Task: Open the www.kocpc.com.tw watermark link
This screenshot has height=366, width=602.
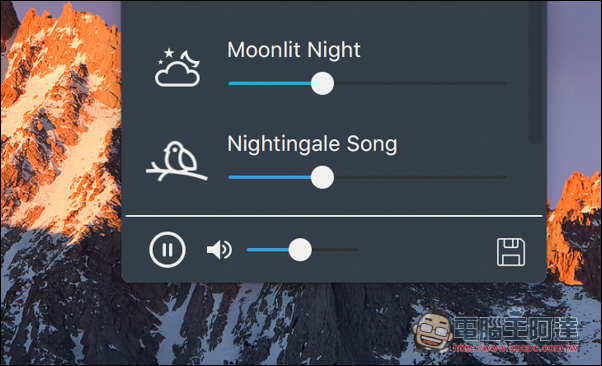Action: (x=515, y=348)
